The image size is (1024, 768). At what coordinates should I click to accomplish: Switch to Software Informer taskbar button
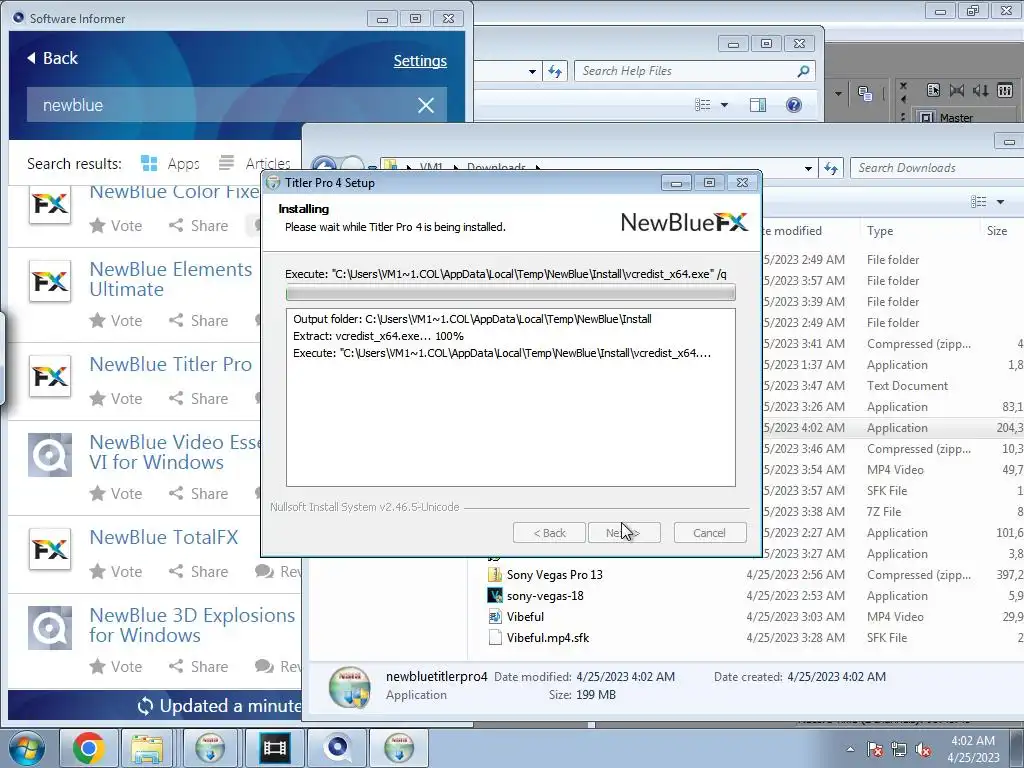(337, 748)
